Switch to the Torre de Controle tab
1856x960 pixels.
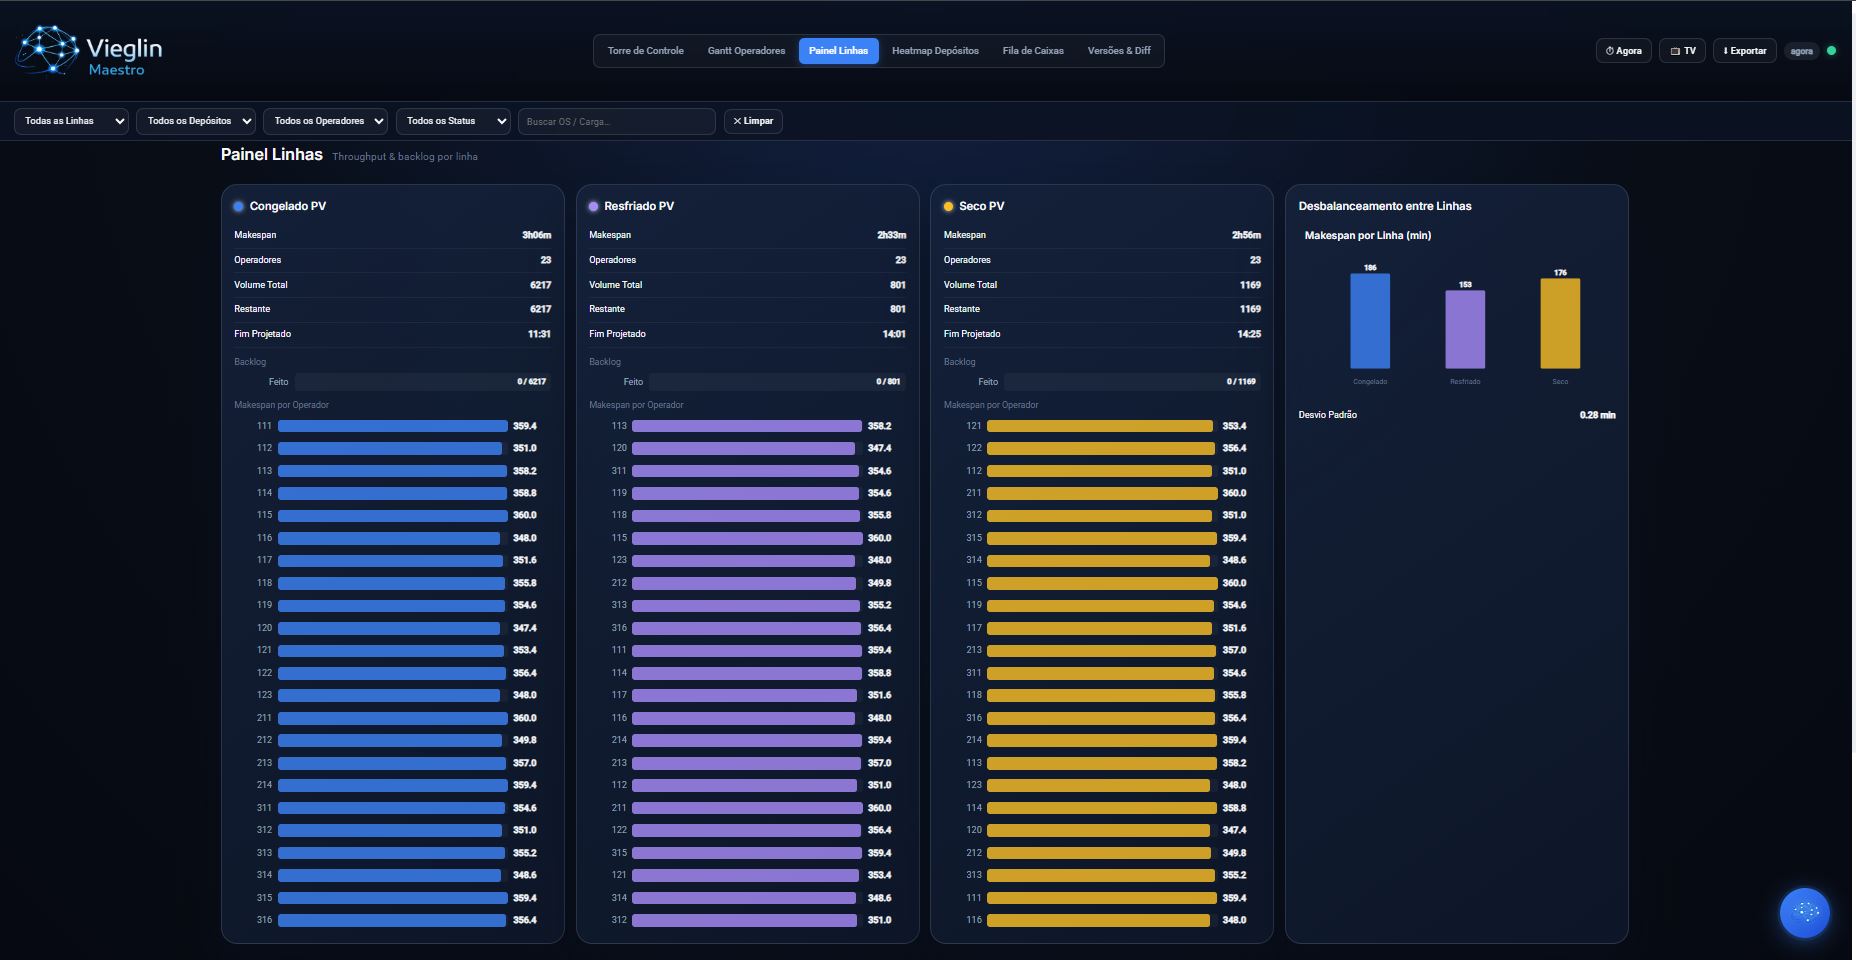(x=645, y=51)
